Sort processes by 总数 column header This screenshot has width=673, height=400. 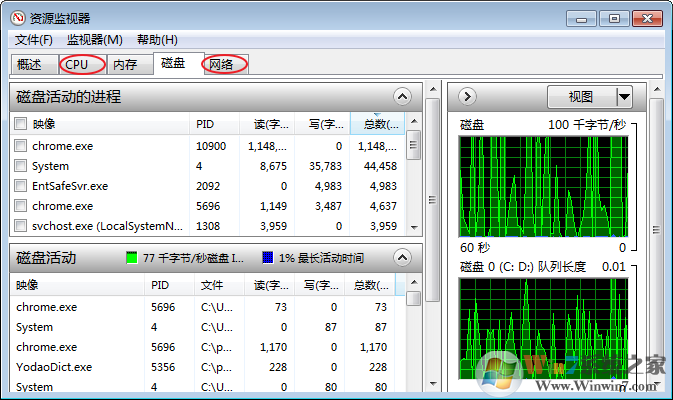(x=377, y=124)
